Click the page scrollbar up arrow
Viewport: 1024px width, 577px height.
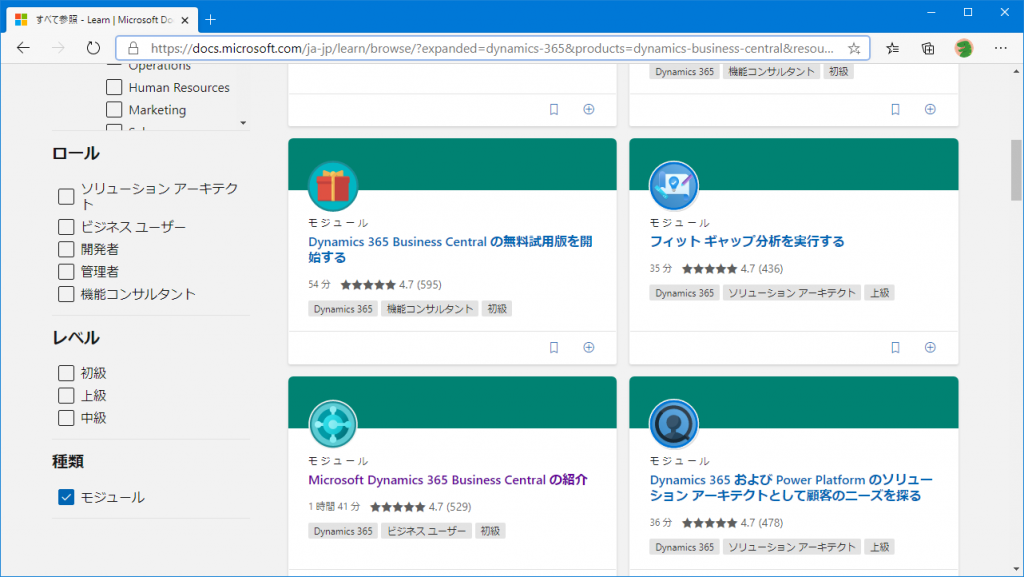click(1016, 71)
